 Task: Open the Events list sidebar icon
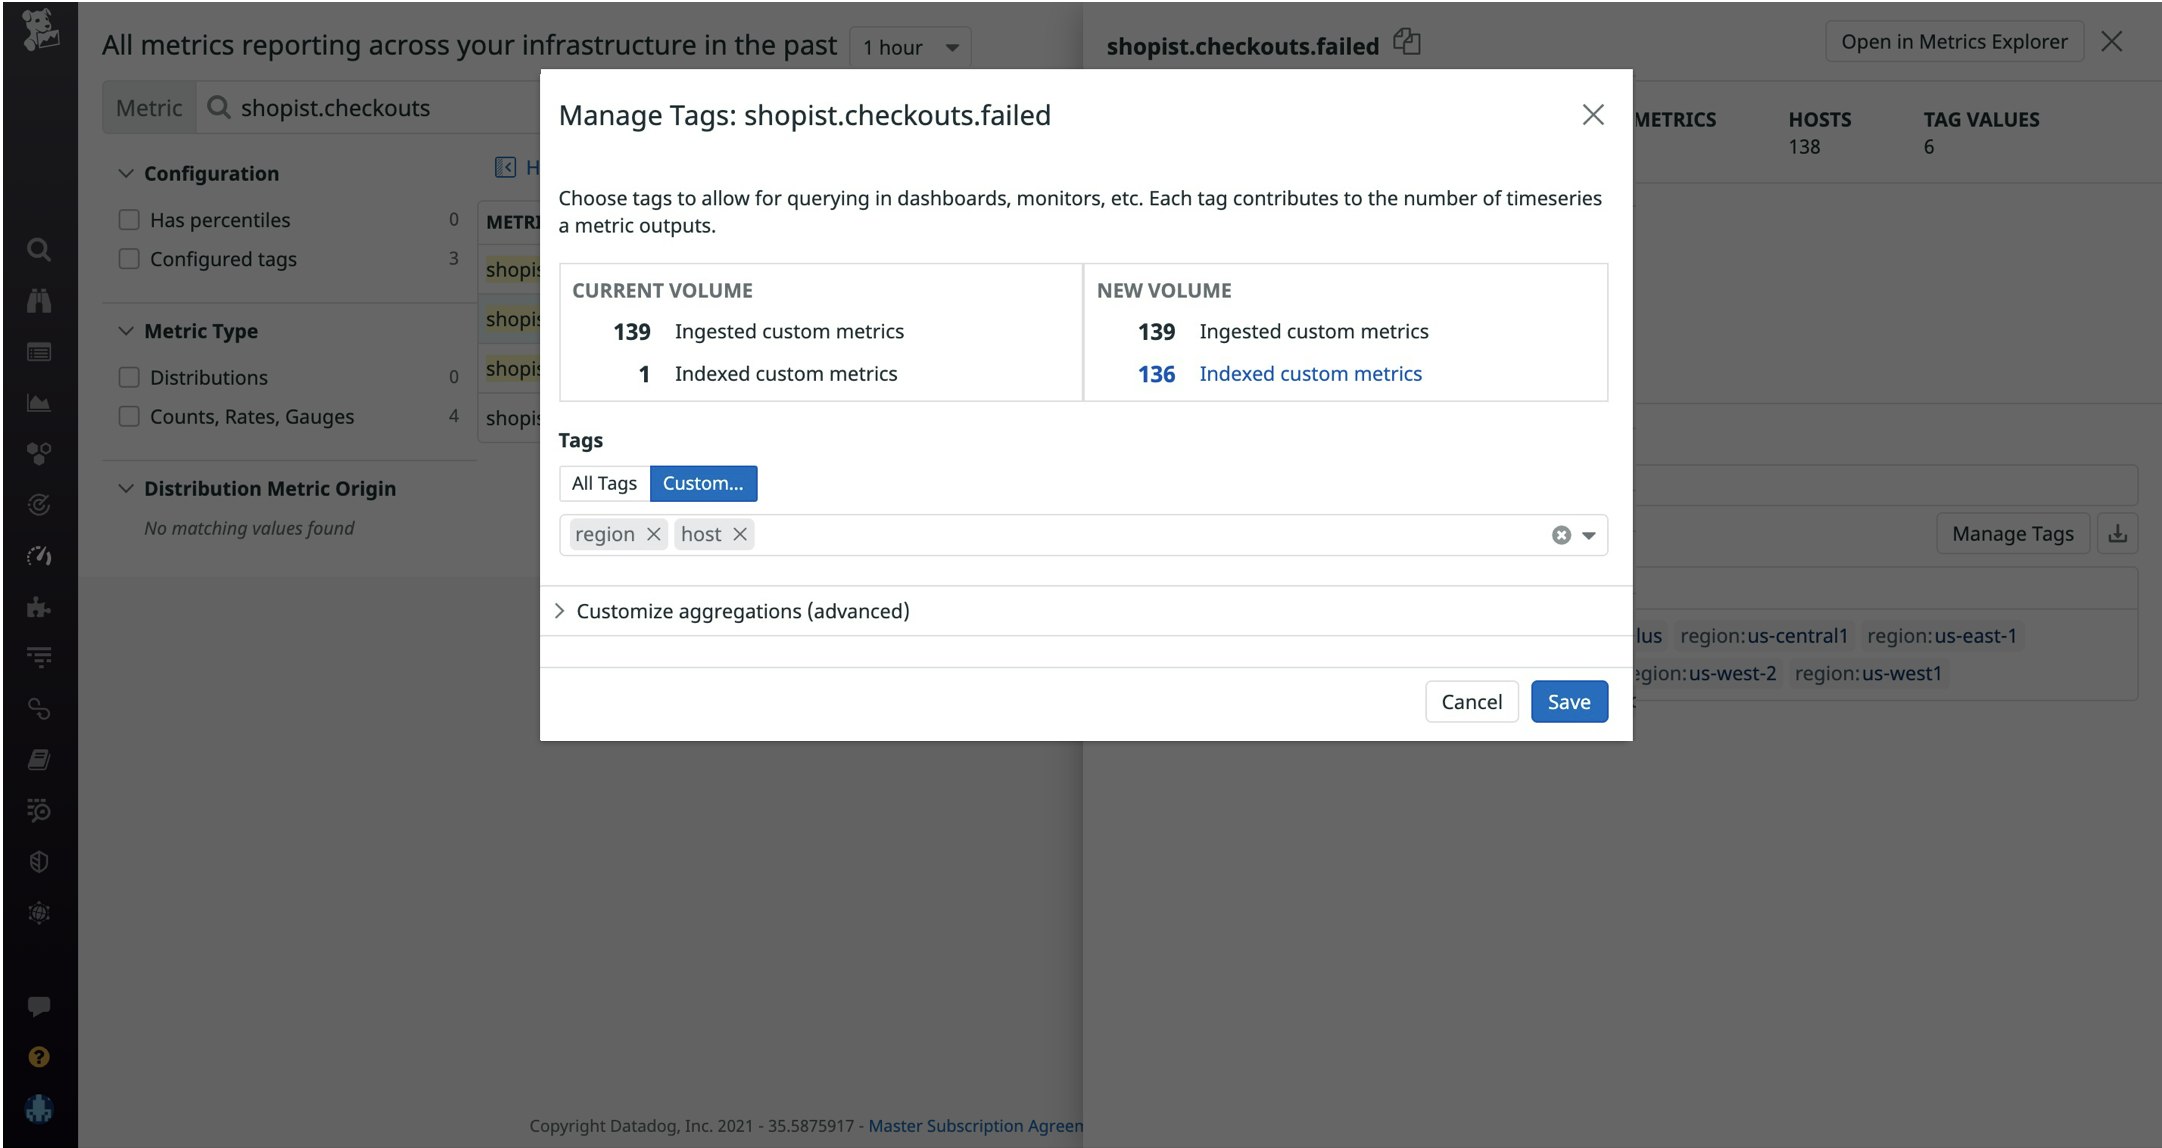(39, 352)
